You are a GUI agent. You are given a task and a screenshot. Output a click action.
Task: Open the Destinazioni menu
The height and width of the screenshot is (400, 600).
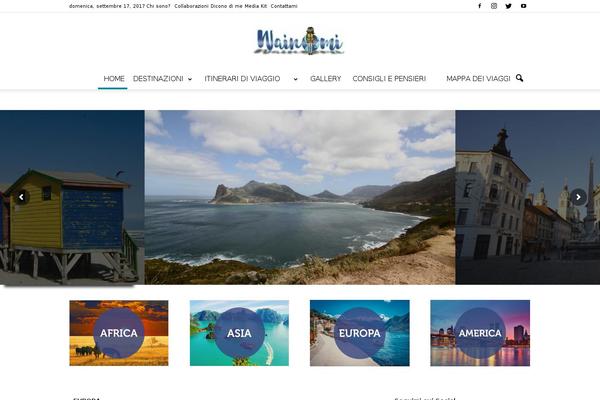click(158, 78)
